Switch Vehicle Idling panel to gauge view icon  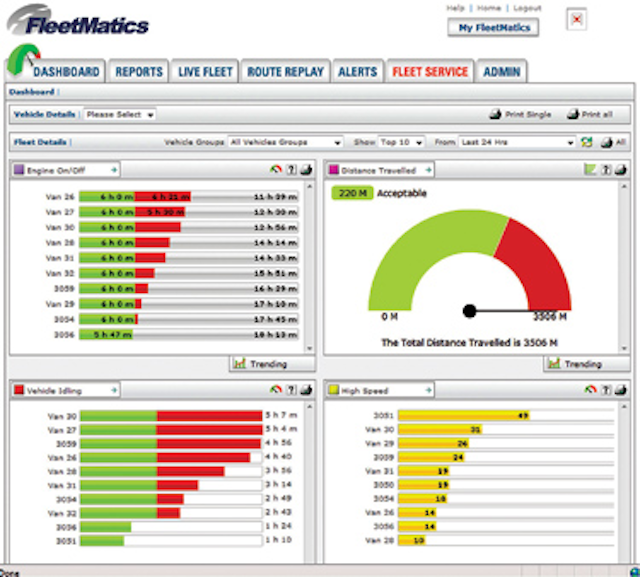276,390
